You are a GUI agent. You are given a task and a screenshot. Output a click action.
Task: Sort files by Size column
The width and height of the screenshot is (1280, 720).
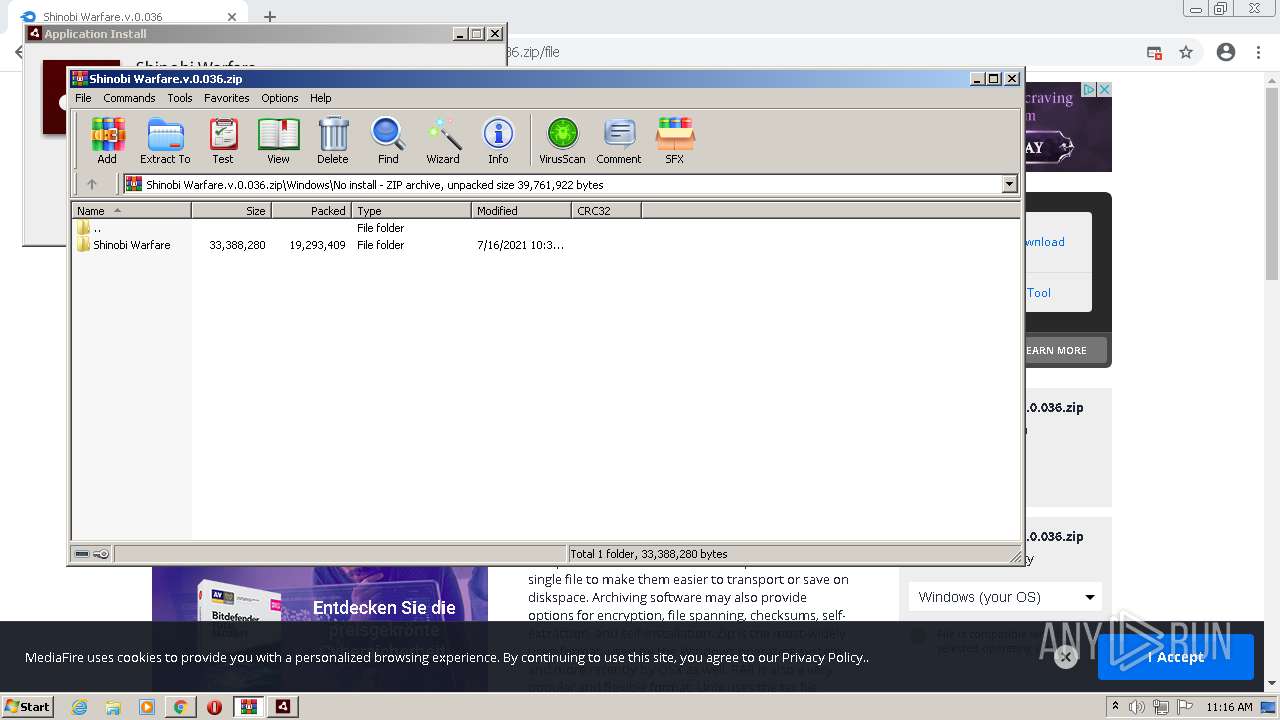coord(231,210)
